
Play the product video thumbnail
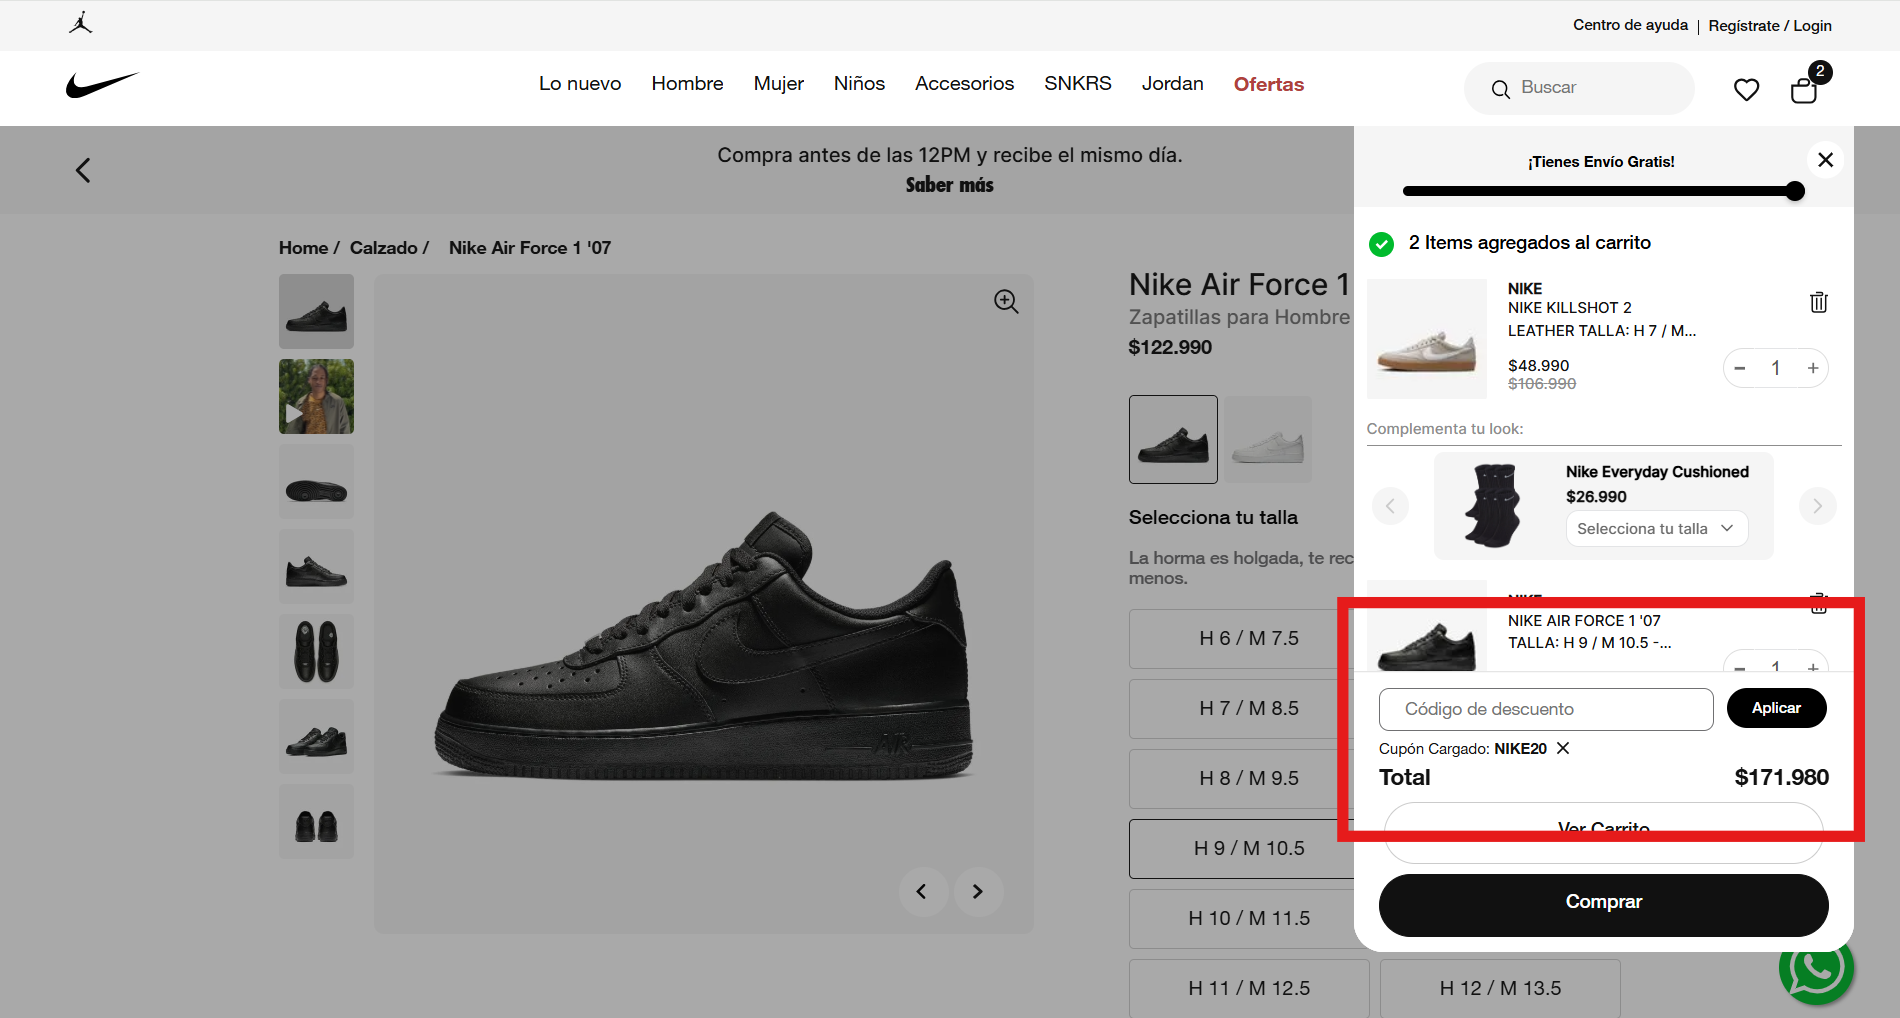tap(316, 396)
